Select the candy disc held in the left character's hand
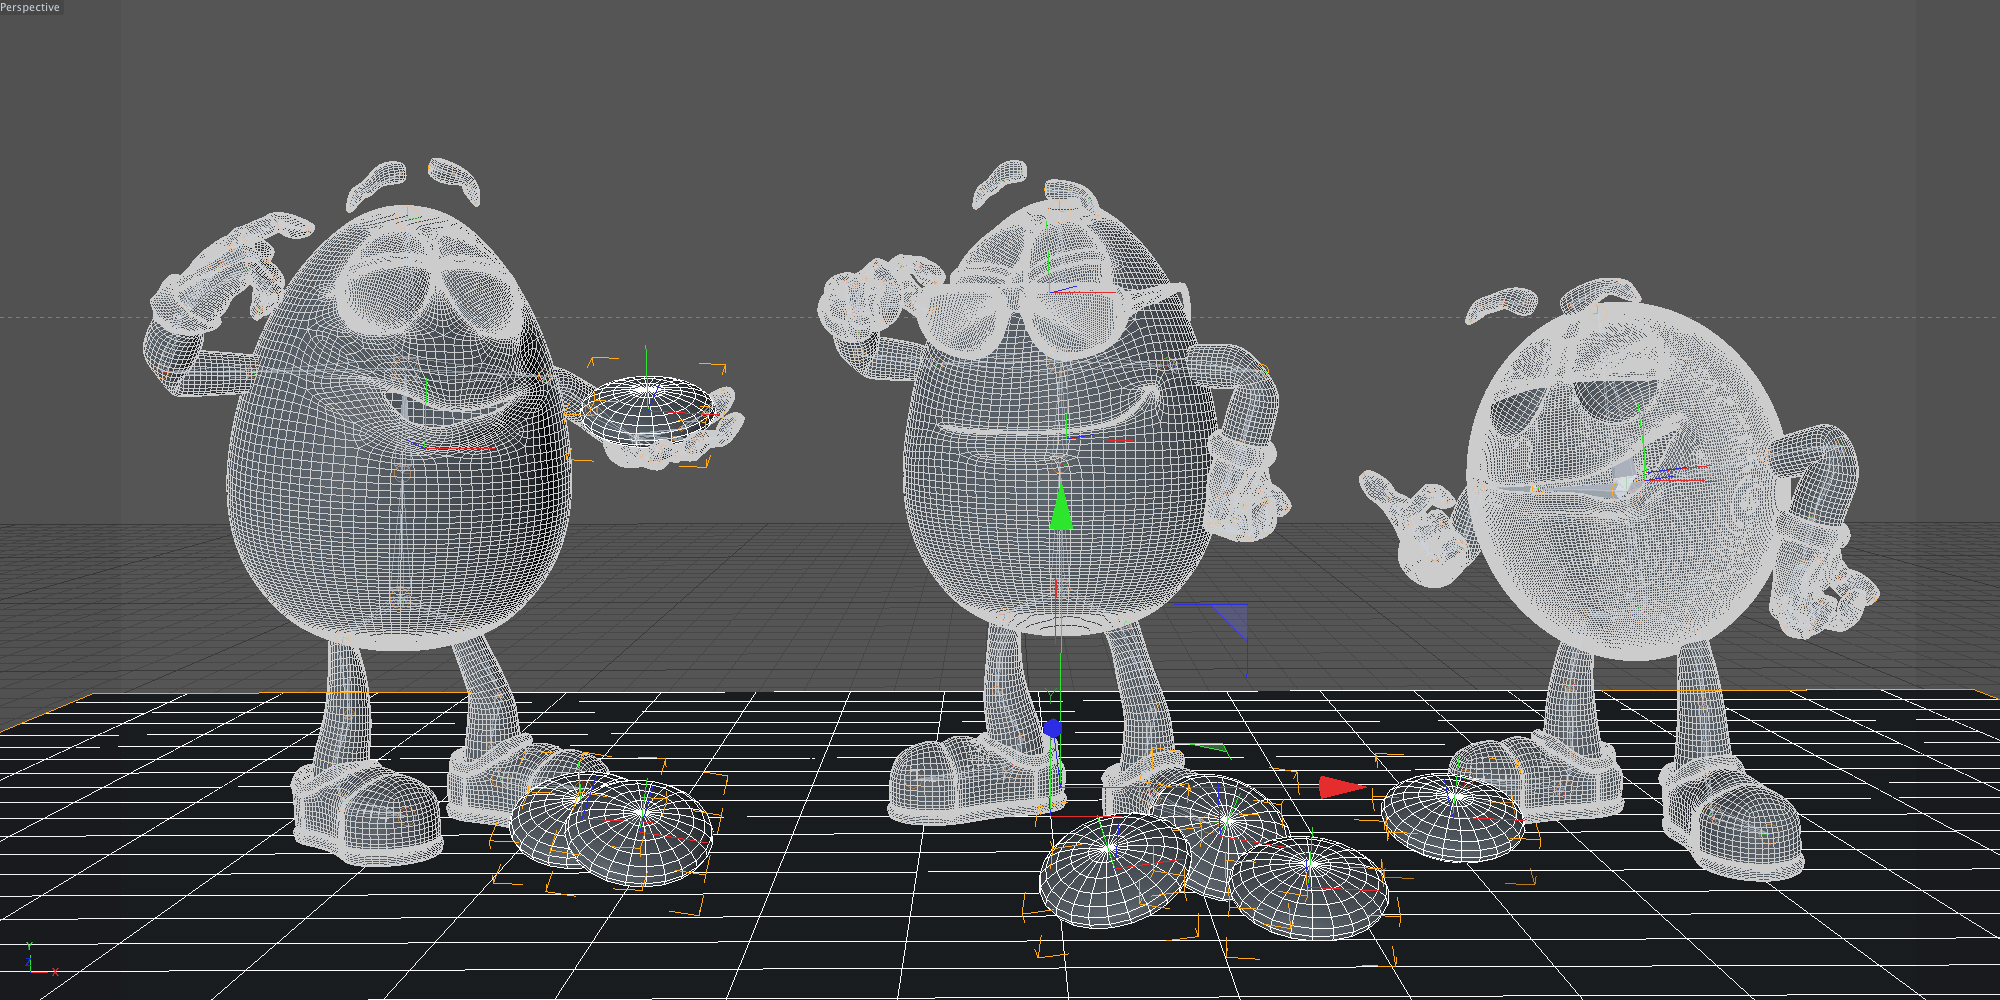The height and width of the screenshot is (1000, 2000). (x=648, y=410)
